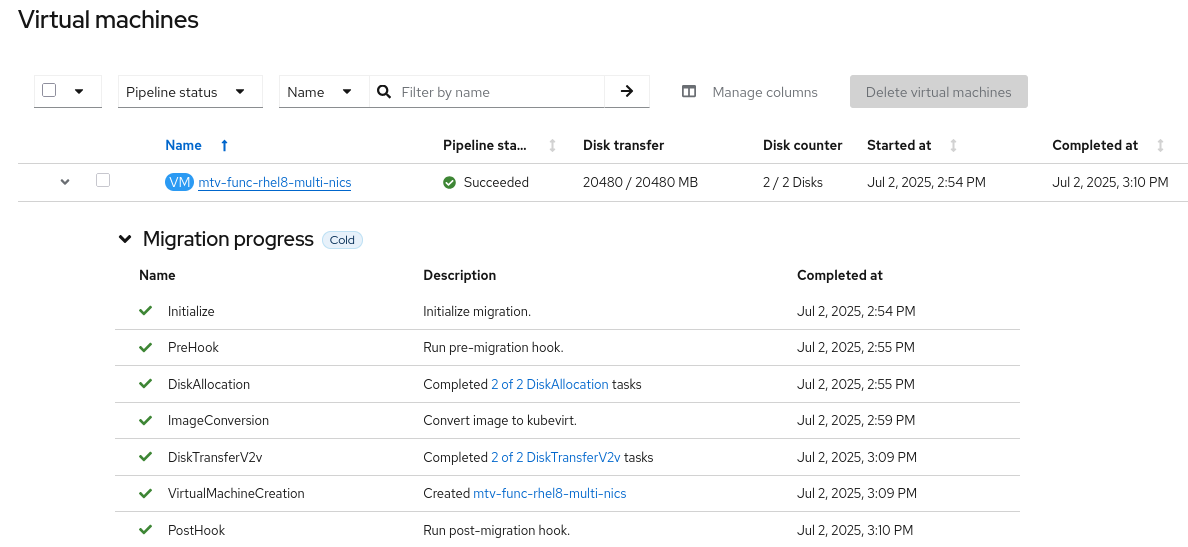Collapse the Migration progress section

[x=125, y=240]
